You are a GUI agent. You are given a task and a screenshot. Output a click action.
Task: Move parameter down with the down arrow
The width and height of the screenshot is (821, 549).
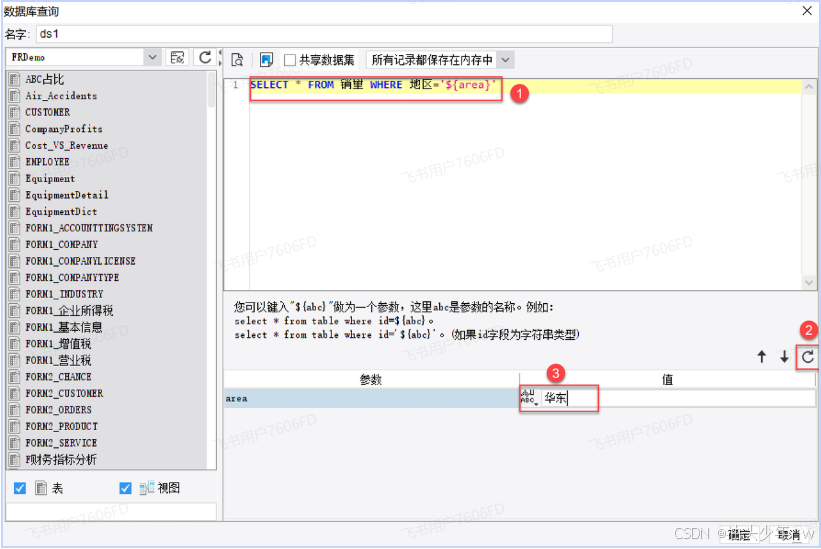point(784,357)
